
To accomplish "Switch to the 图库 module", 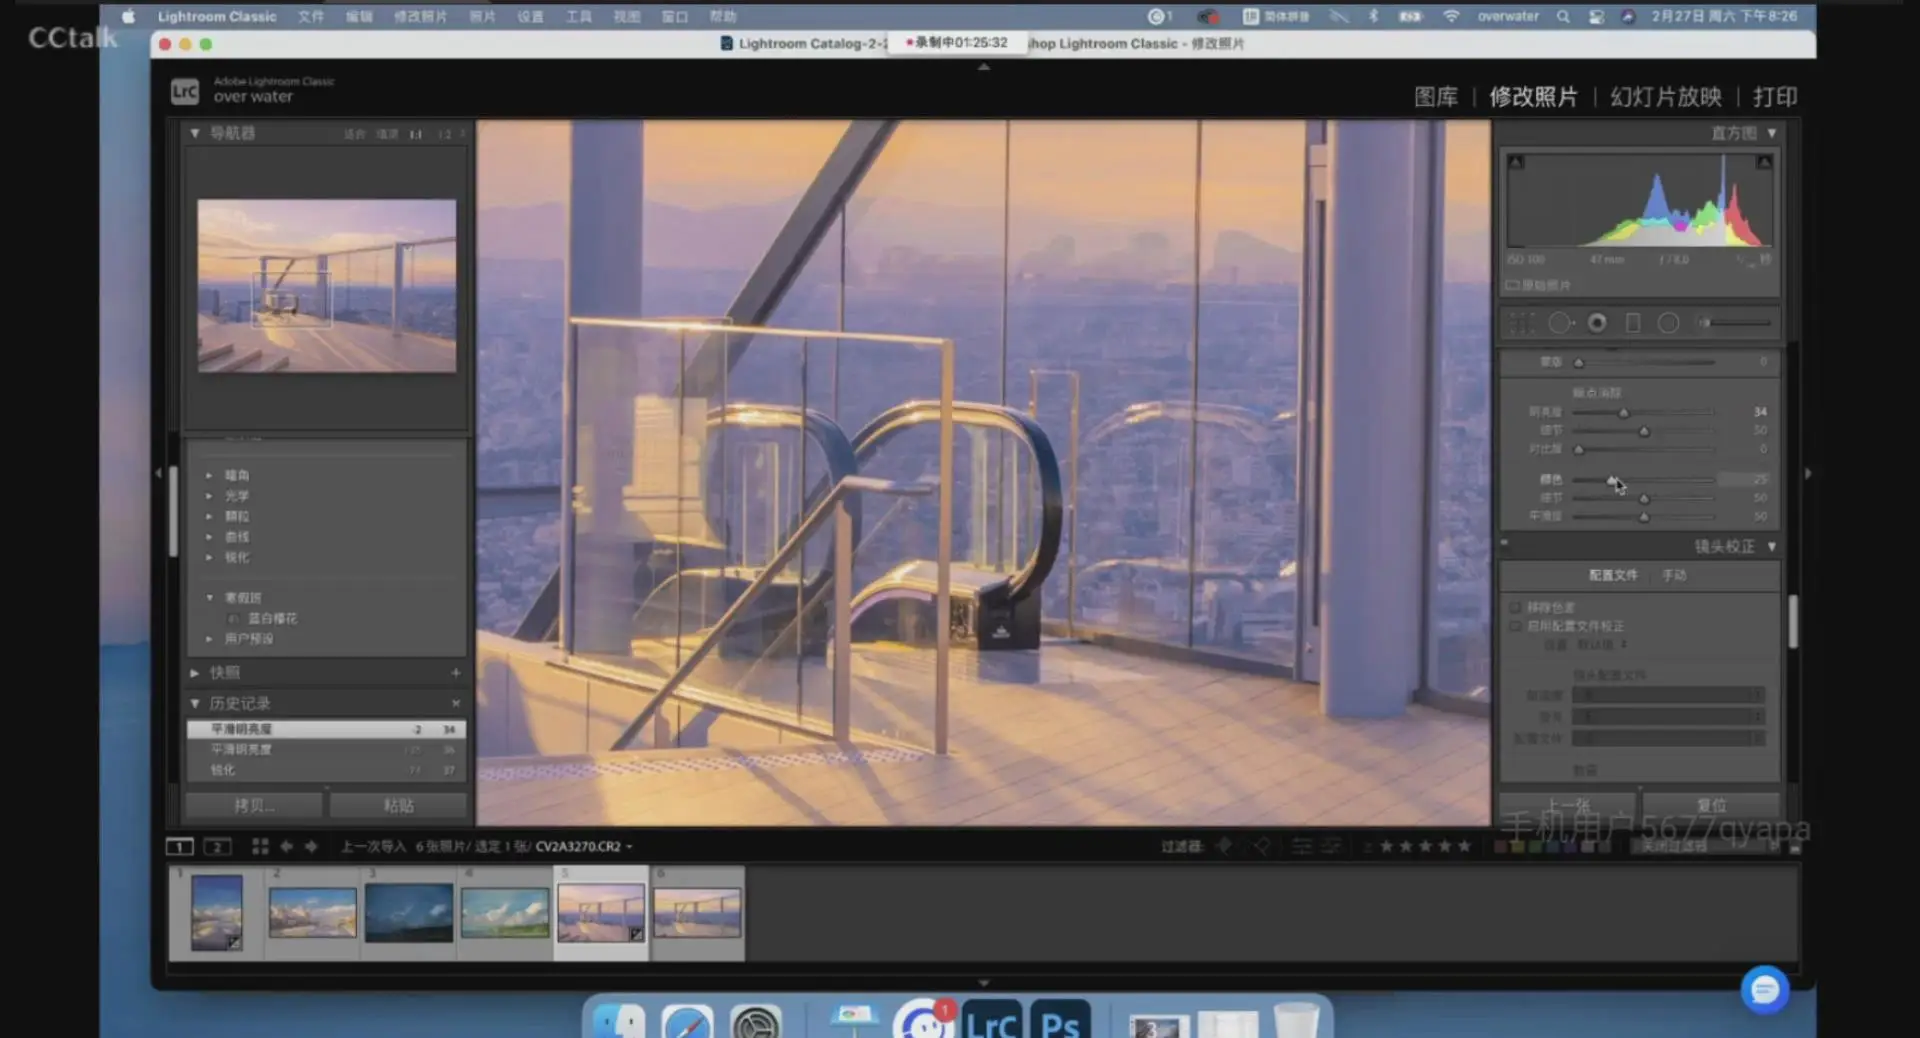I will click(x=1436, y=97).
